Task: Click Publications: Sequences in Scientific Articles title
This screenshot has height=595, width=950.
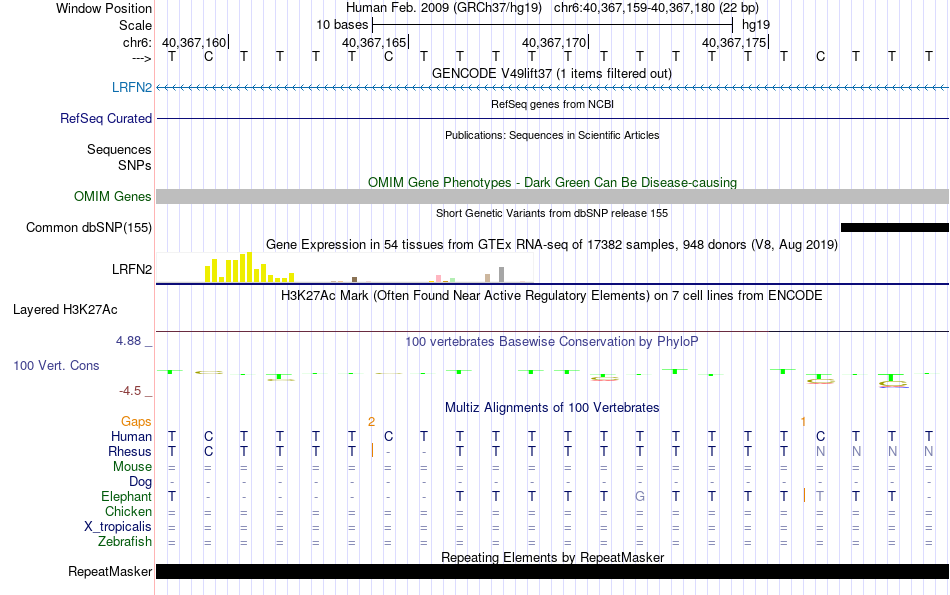Action: [x=552, y=135]
